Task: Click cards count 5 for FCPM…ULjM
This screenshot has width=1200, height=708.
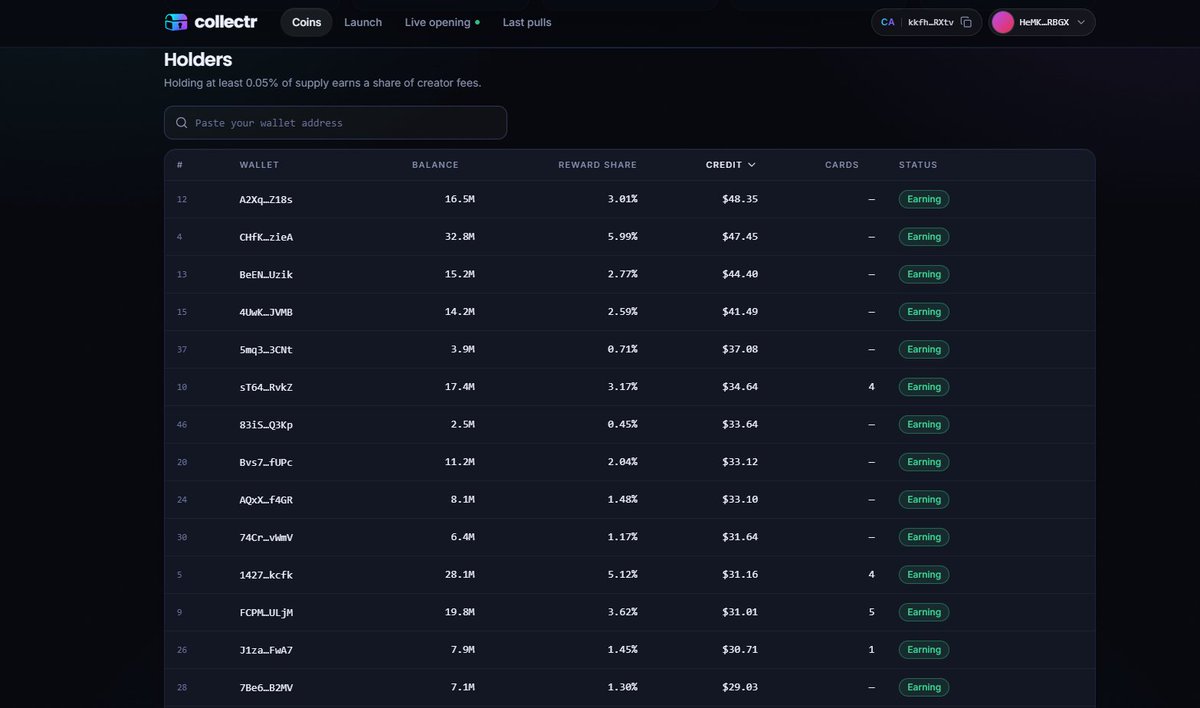Action: click(x=871, y=612)
